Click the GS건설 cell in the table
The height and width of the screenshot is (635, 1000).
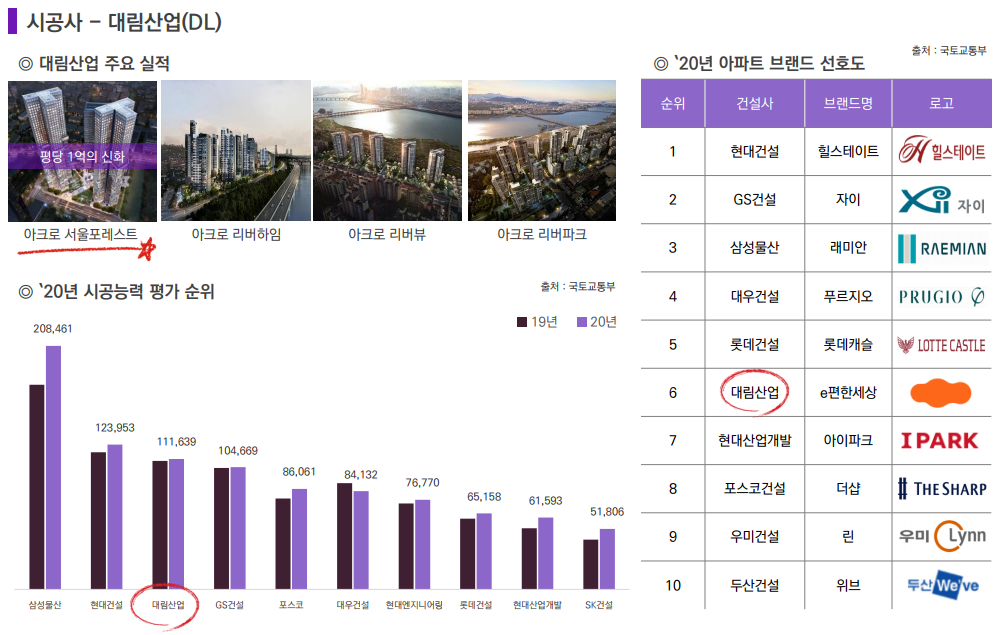click(754, 200)
